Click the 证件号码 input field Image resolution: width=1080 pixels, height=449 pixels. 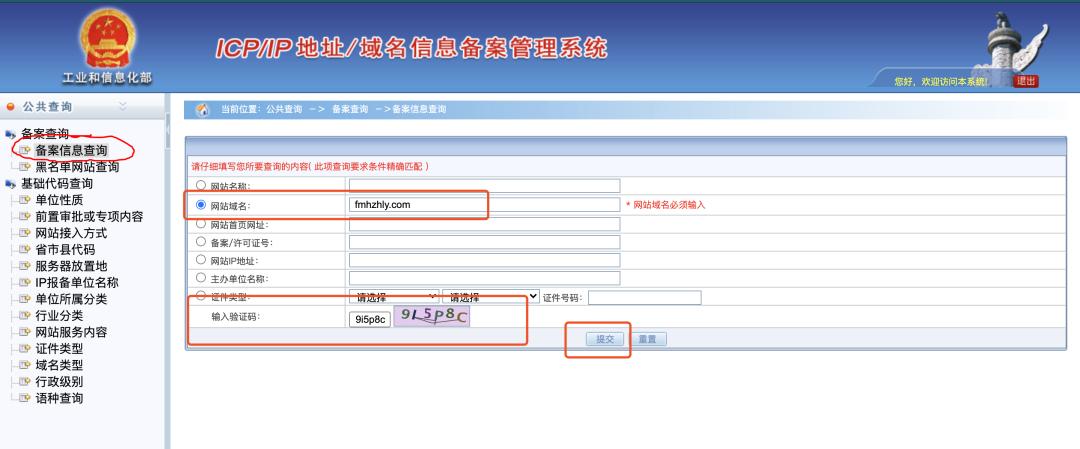[x=645, y=297]
